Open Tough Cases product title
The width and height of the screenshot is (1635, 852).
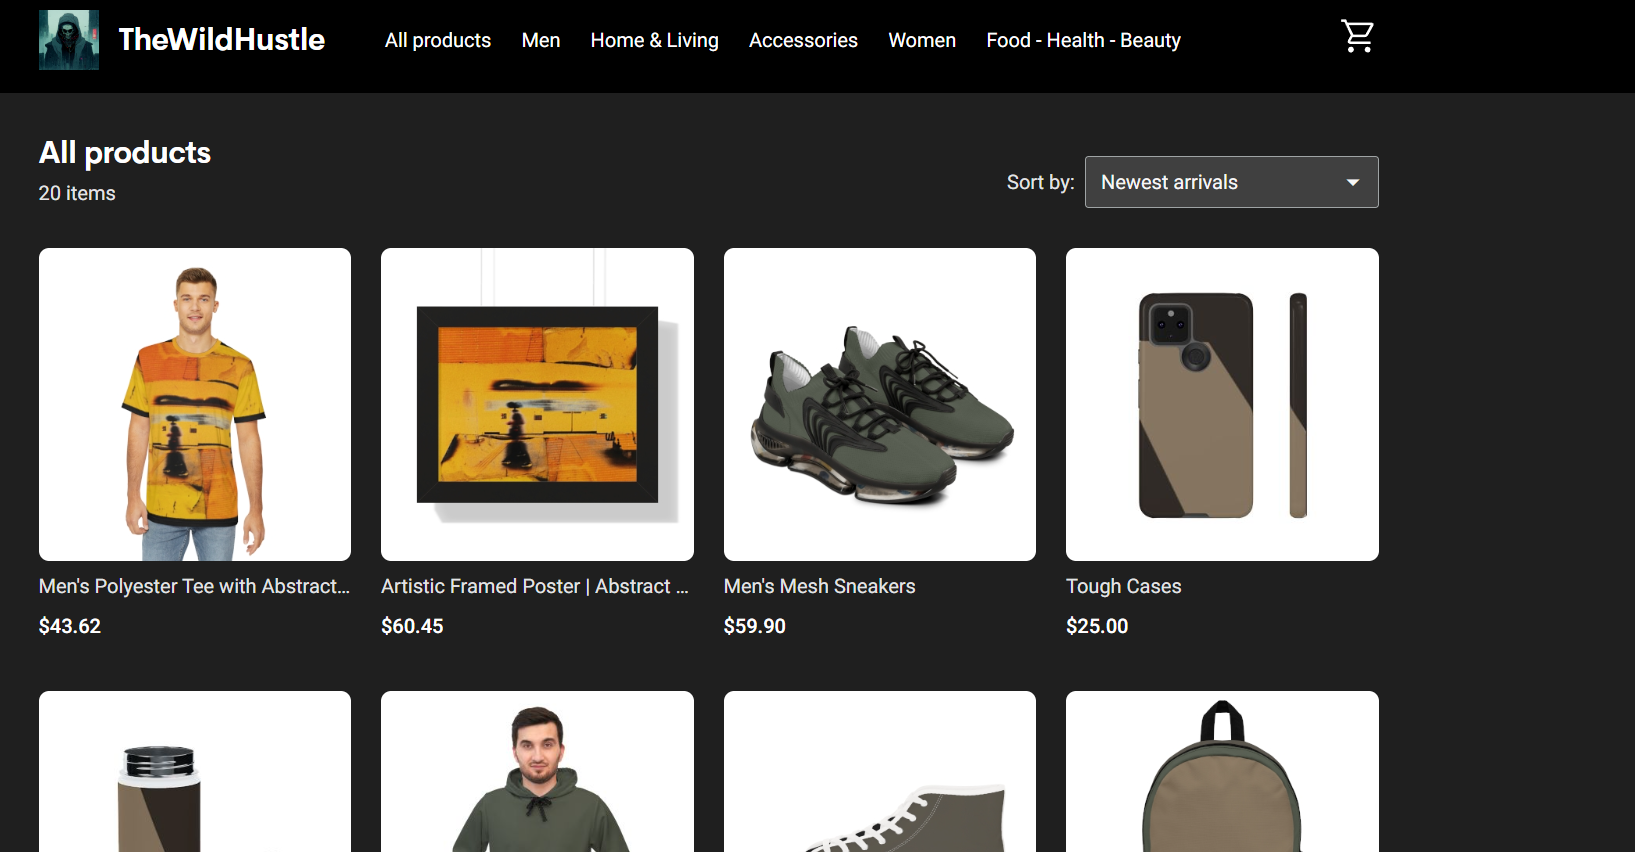(x=1123, y=586)
